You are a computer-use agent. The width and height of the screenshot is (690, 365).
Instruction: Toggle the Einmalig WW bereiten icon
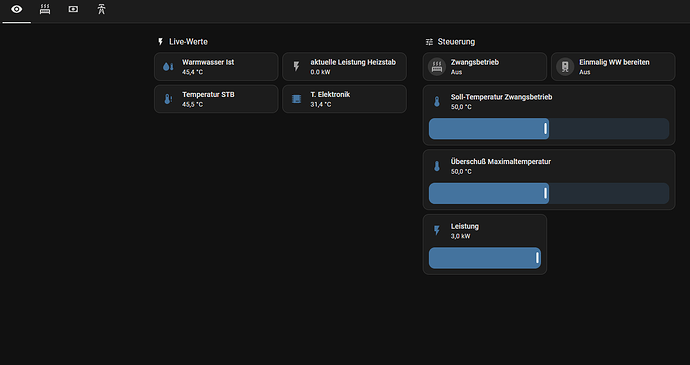point(565,67)
